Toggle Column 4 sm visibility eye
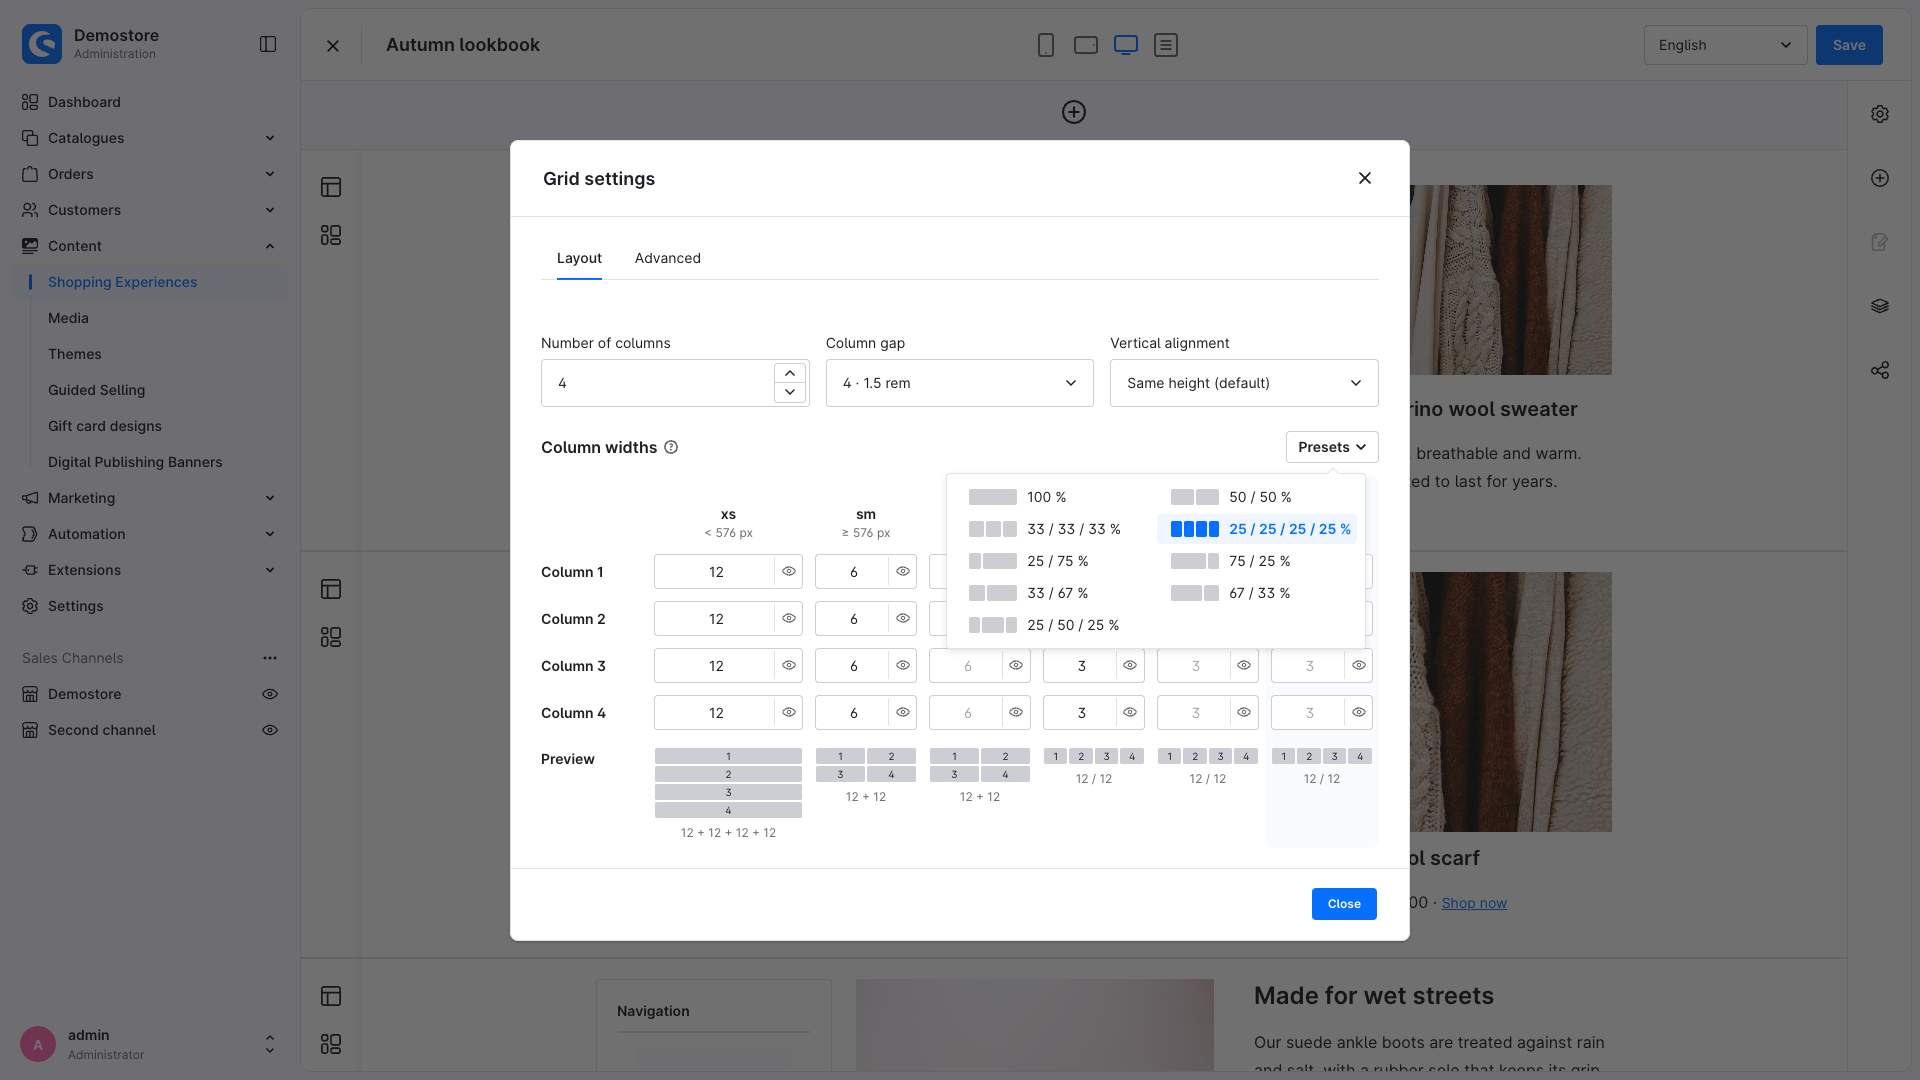1920x1080 pixels. click(x=903, y=713)
